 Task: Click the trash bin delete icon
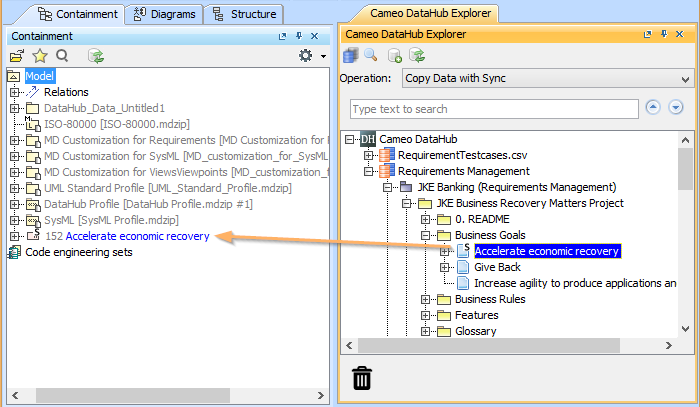tap(362, 378)
